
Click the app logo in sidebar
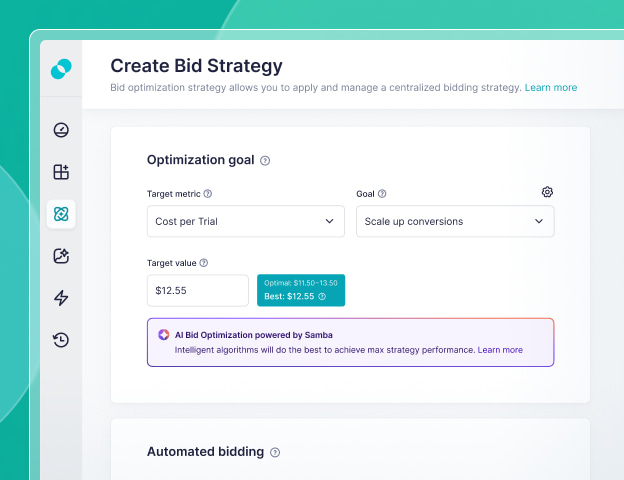point(61,69)
